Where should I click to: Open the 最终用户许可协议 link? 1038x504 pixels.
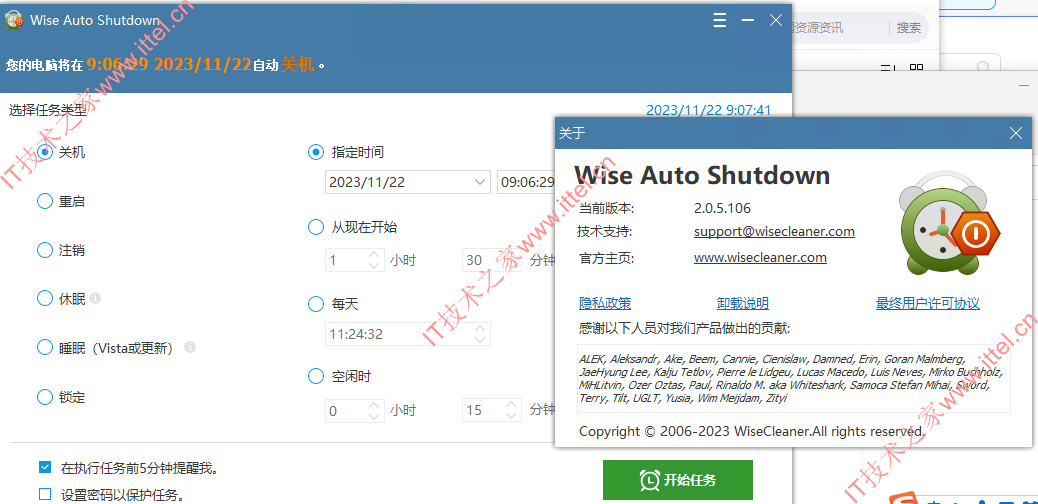pyautogui.click(x=928, y=303)
